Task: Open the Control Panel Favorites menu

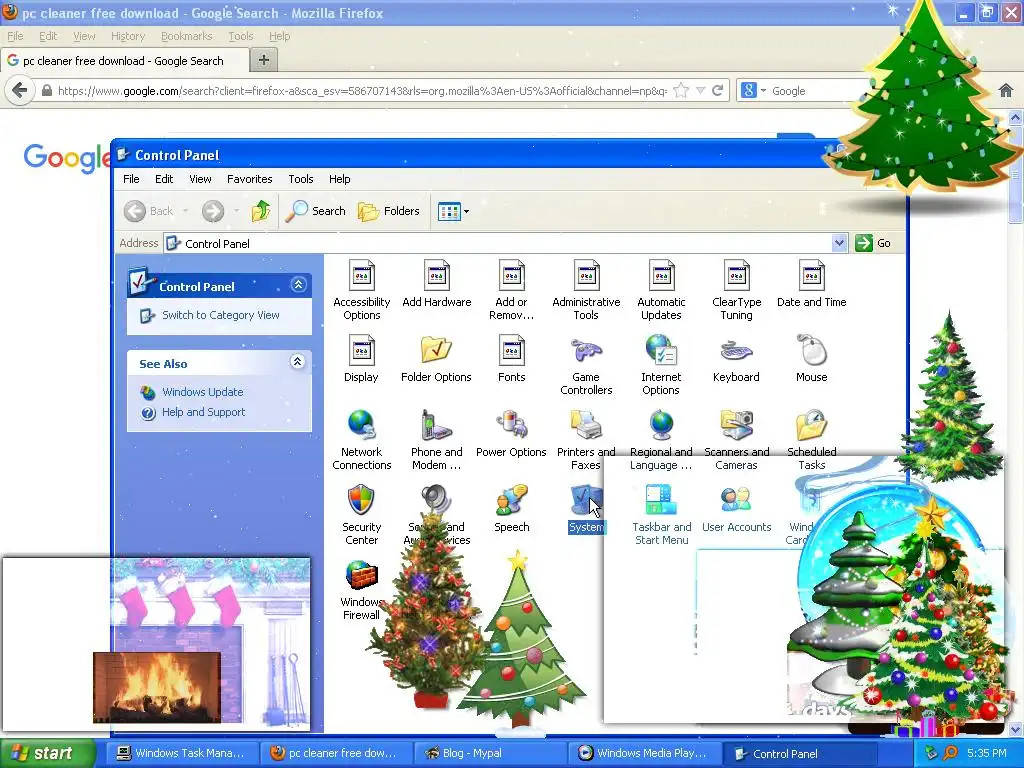Action: point(249,179)
